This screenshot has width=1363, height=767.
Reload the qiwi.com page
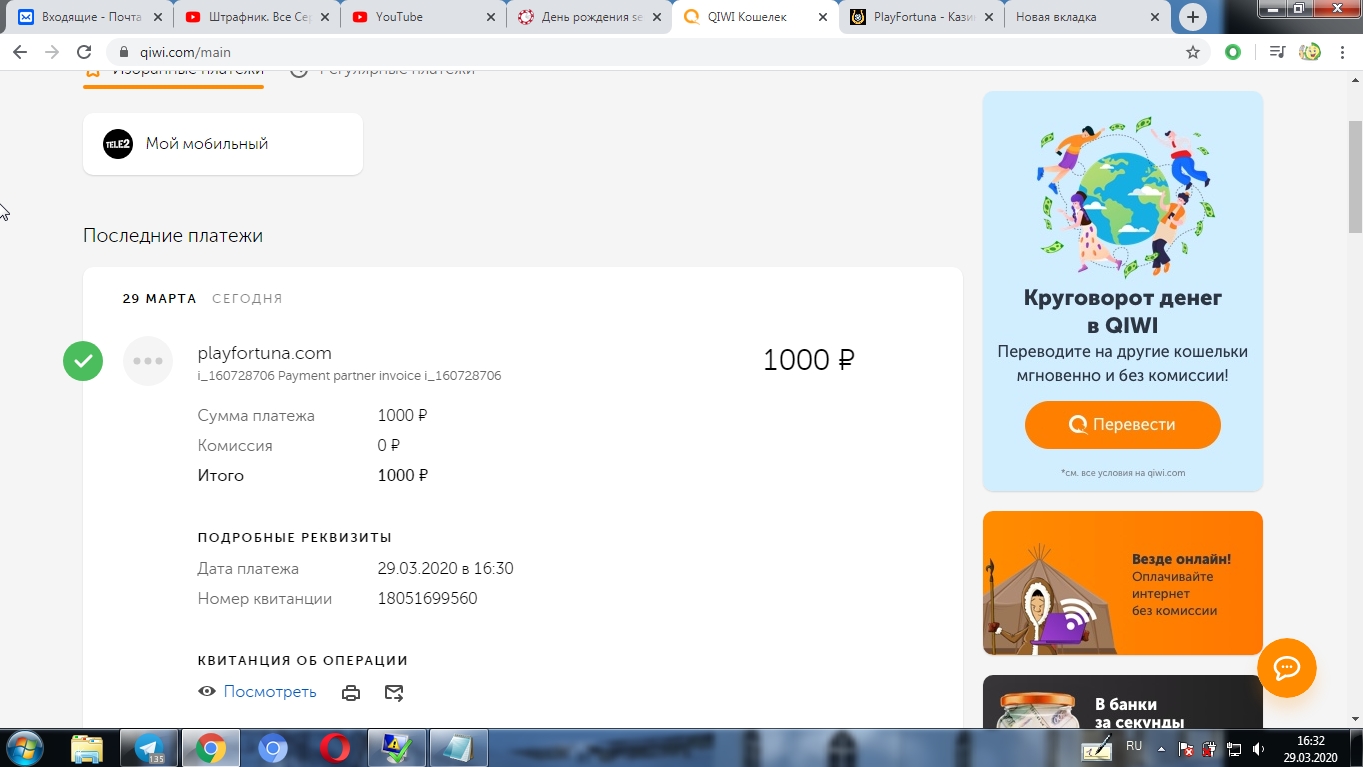pyautogui.click(x=84, y=52)
